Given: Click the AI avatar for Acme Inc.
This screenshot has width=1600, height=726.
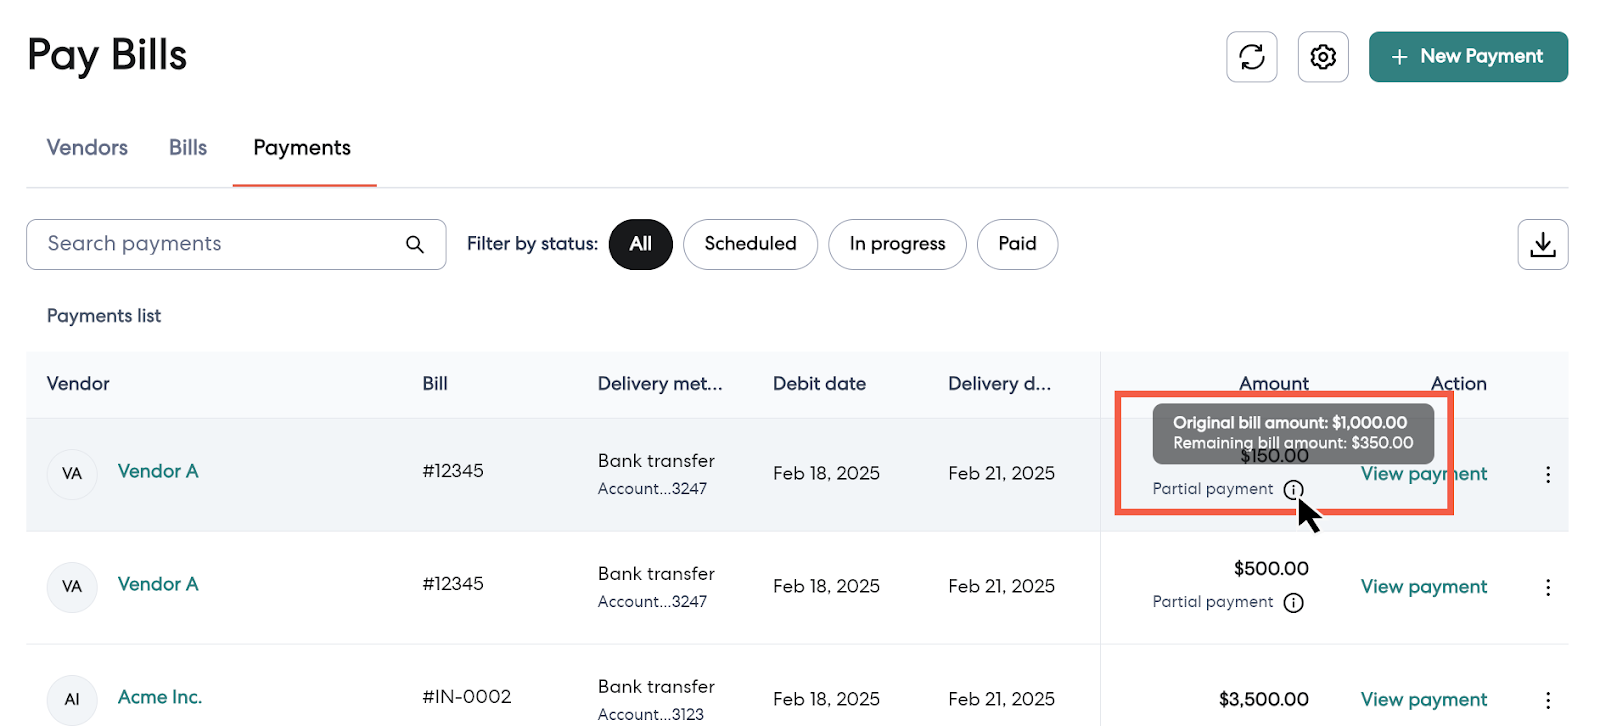Looking at the screenshot, I should (x=72, y=700).
